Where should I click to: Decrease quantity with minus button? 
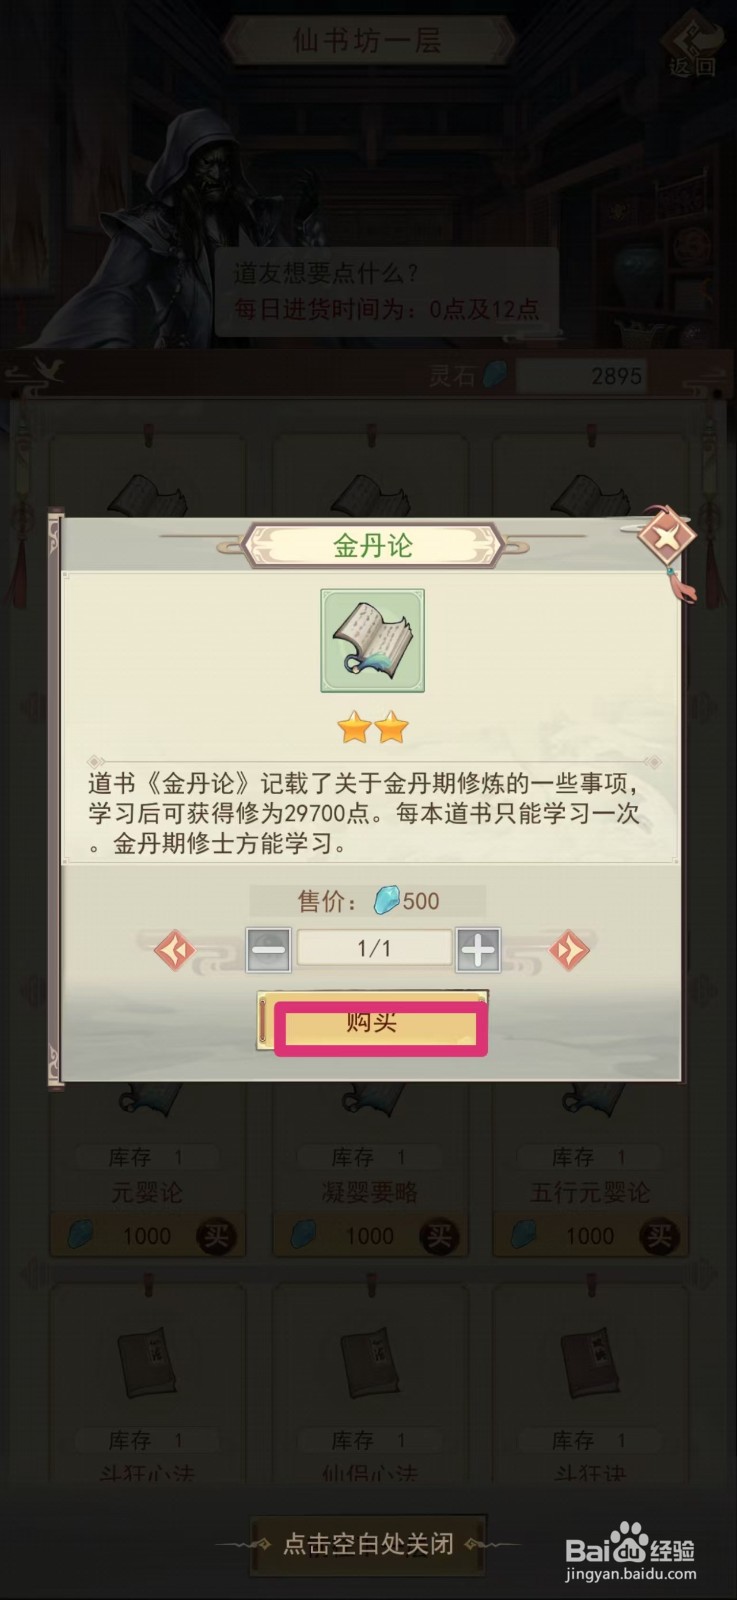[268, 950]
